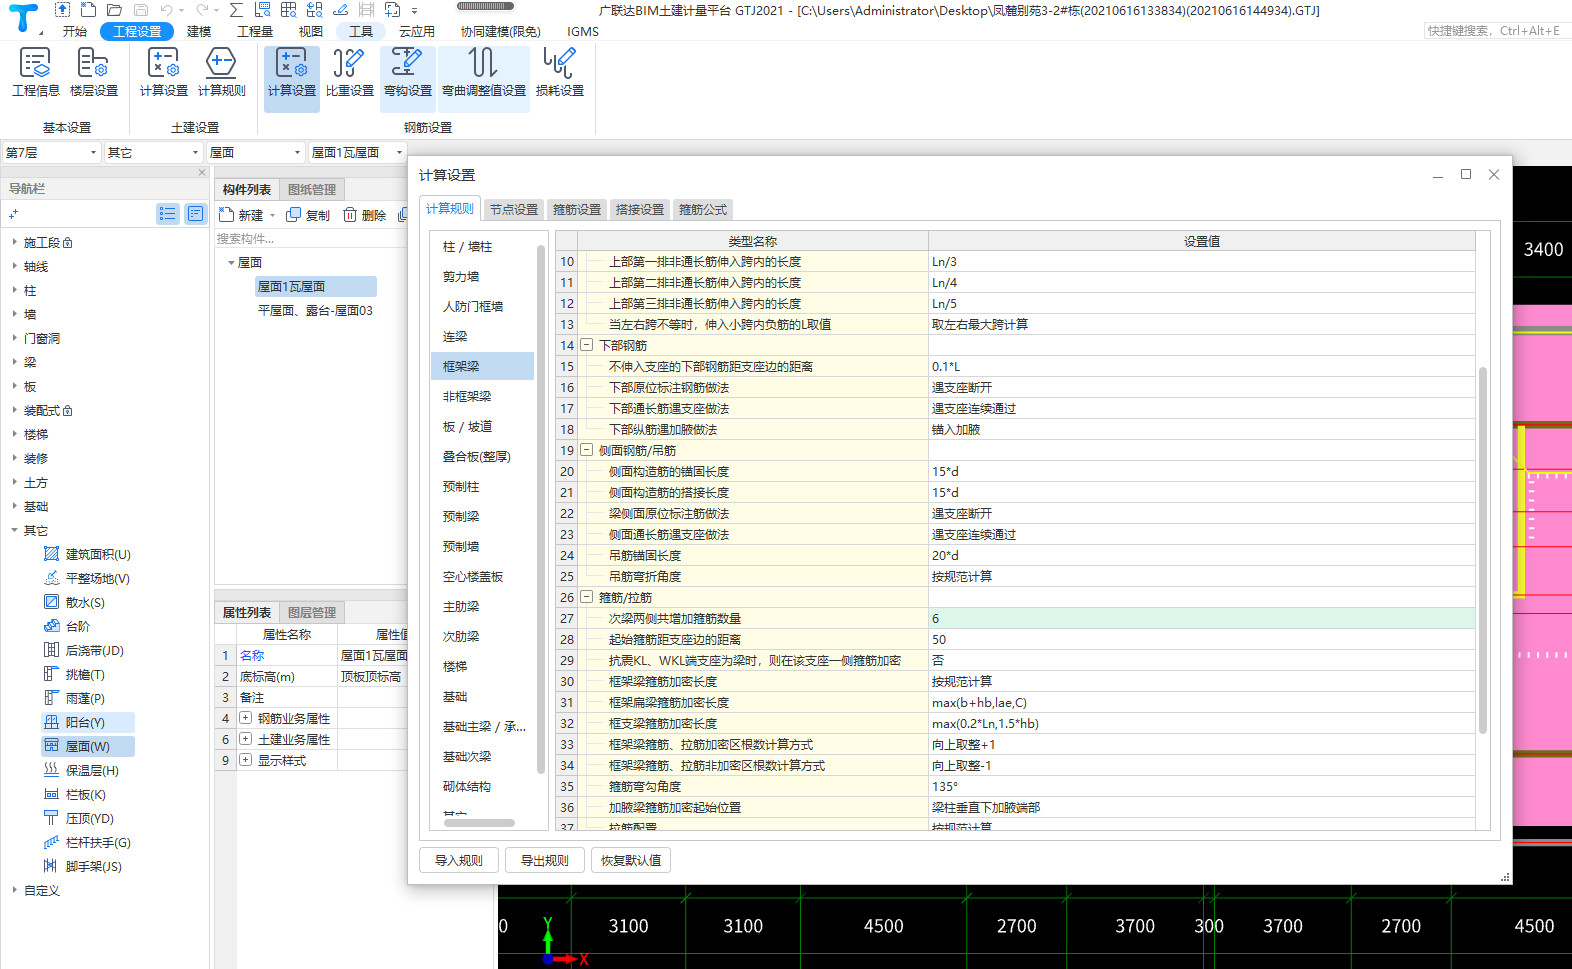Click the settings table vertical scrollbar
The image size is (1572, 969).
tap(1483, 550)
